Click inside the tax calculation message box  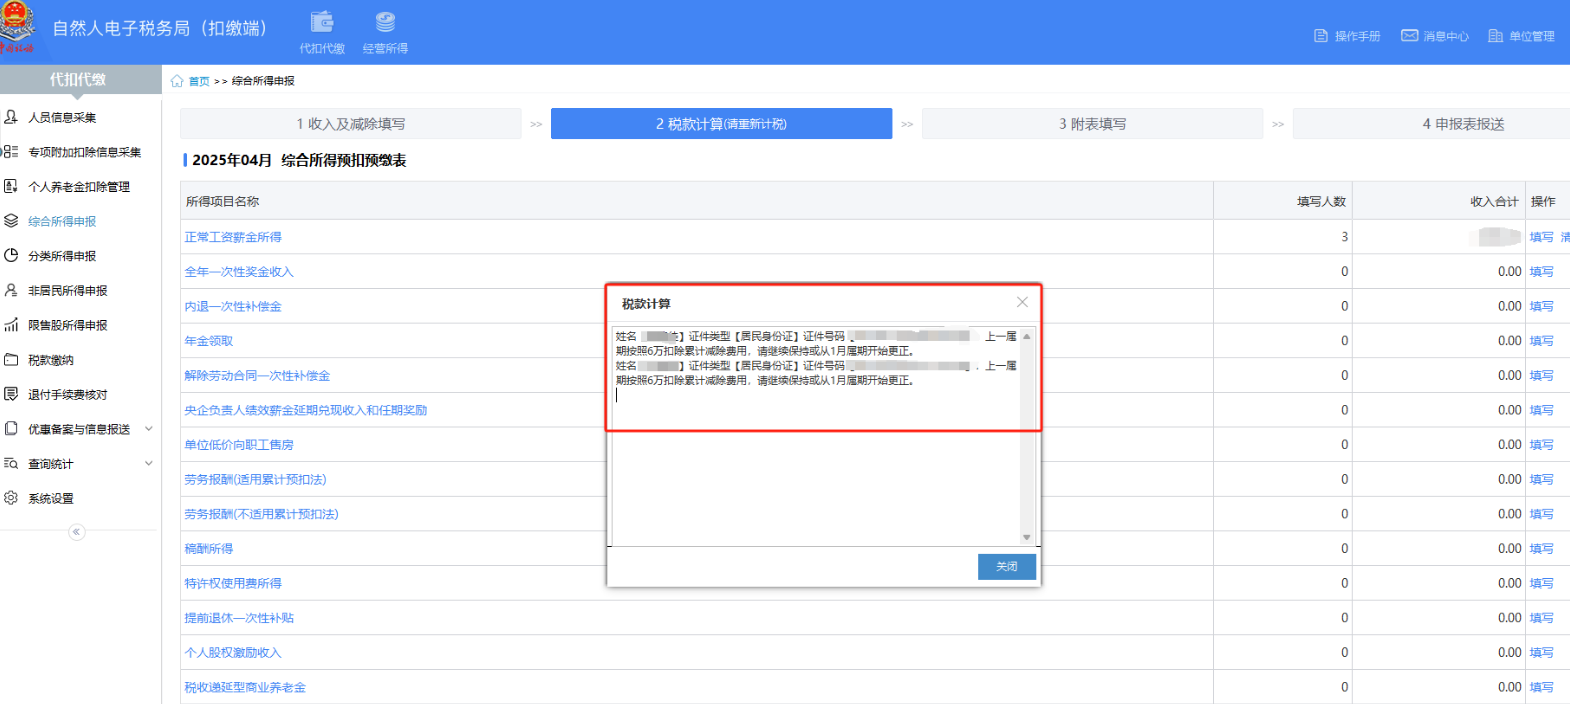click(x=815, y=460)
